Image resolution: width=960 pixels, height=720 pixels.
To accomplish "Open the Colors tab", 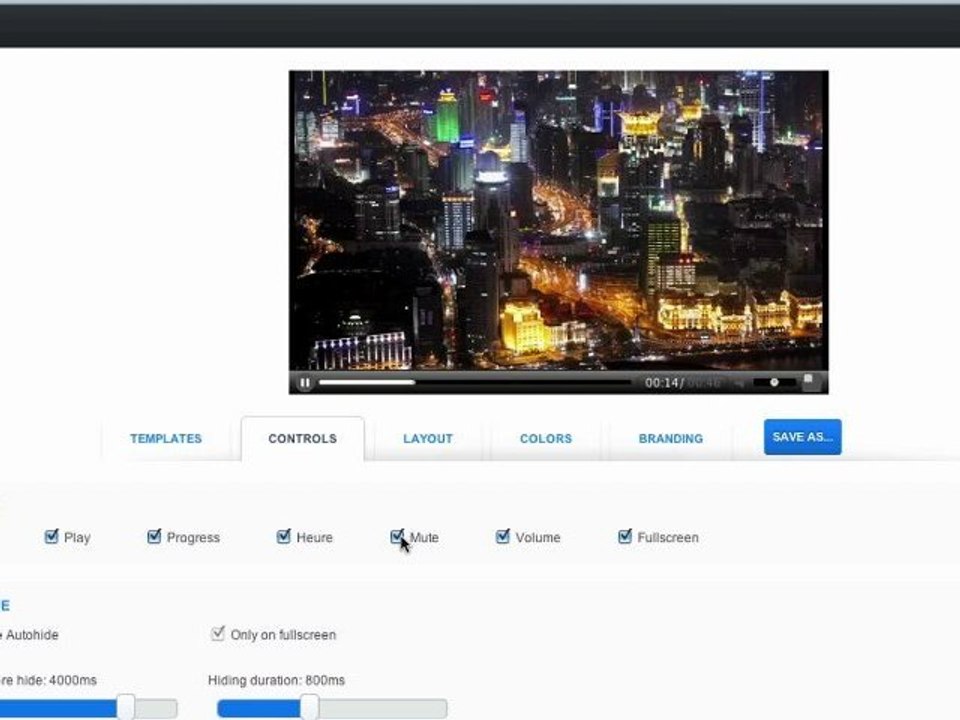I will coord(546,438).
